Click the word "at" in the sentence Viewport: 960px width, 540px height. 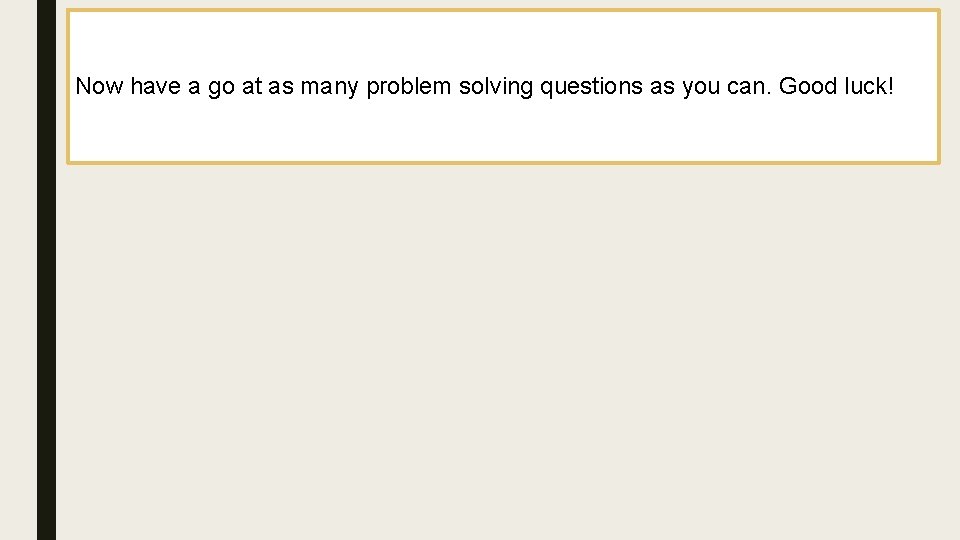(251, 87)
